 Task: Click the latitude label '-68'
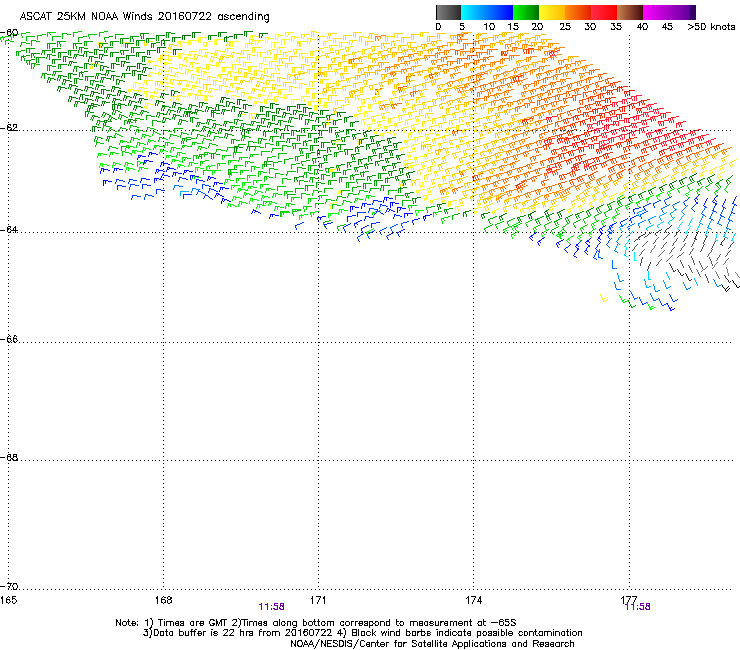9,458
